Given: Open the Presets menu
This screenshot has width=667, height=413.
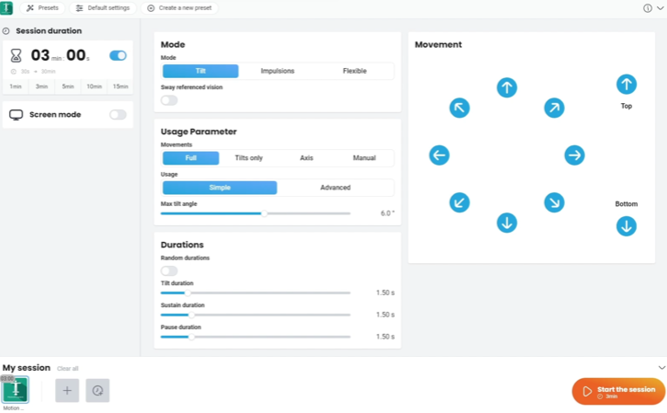Looking at the screenshot, I should 42,8.
